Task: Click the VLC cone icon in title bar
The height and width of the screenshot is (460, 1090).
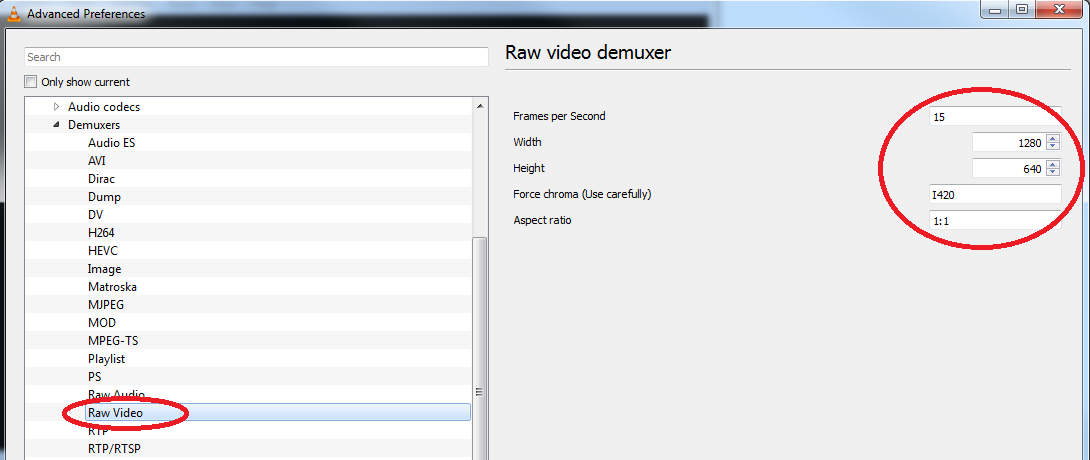Action: (13, 13)
